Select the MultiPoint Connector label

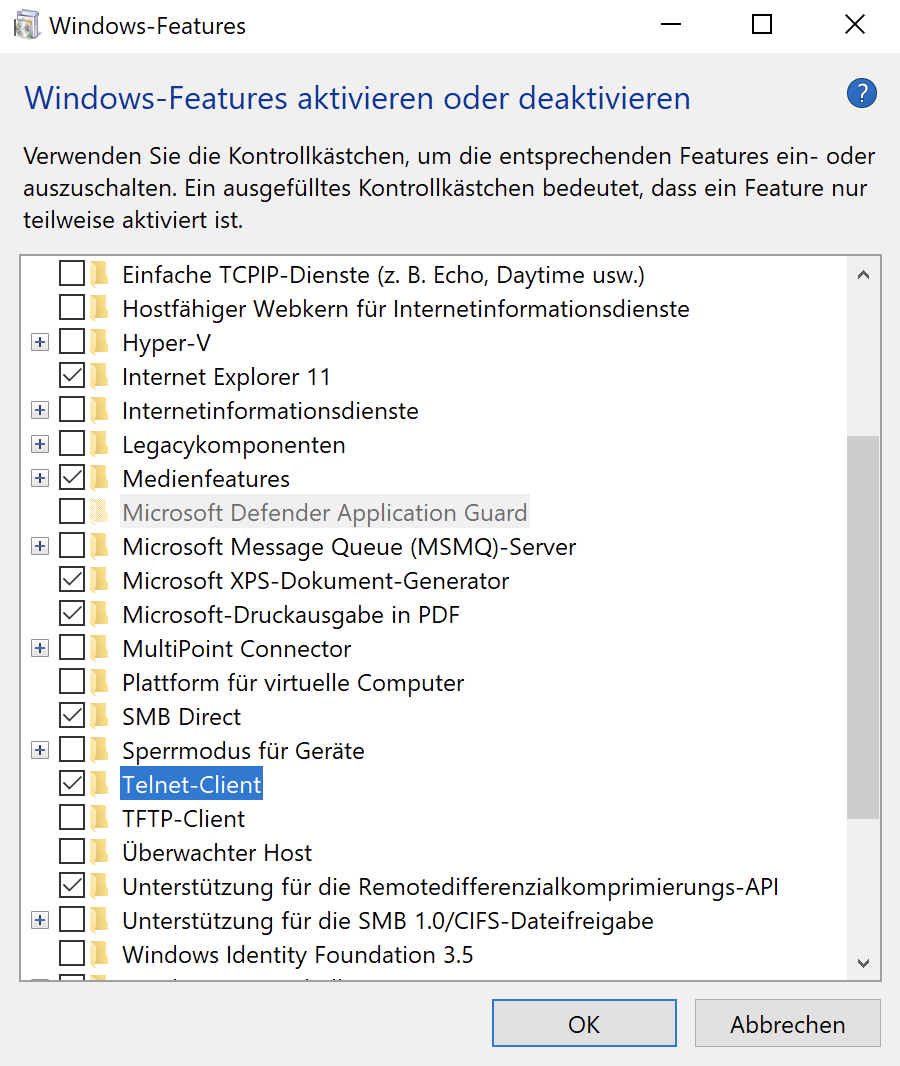[x=237, y=649]
